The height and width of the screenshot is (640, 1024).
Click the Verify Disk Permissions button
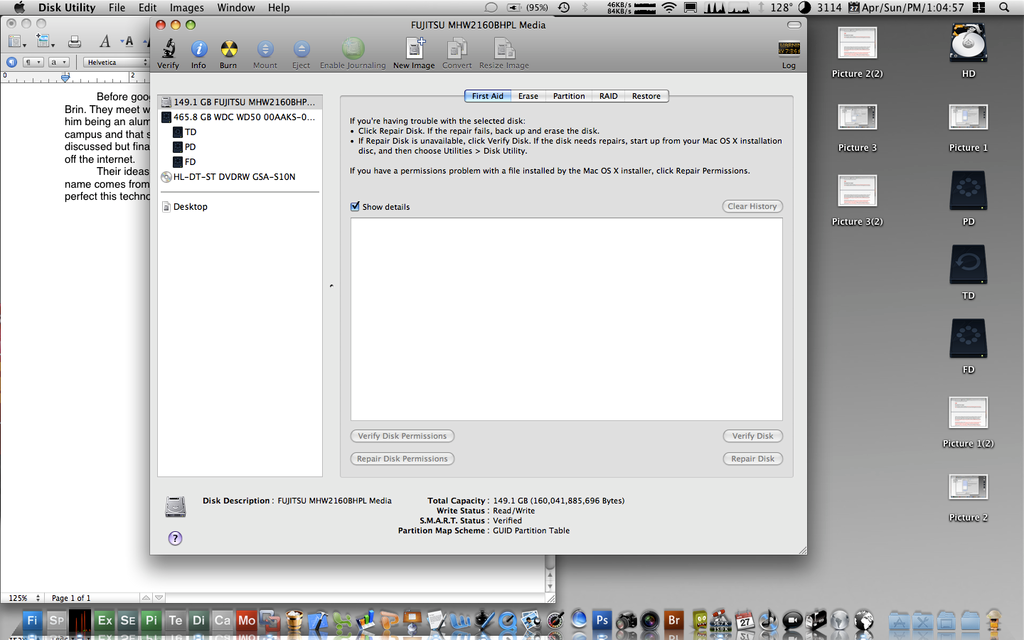pos(402,436)
